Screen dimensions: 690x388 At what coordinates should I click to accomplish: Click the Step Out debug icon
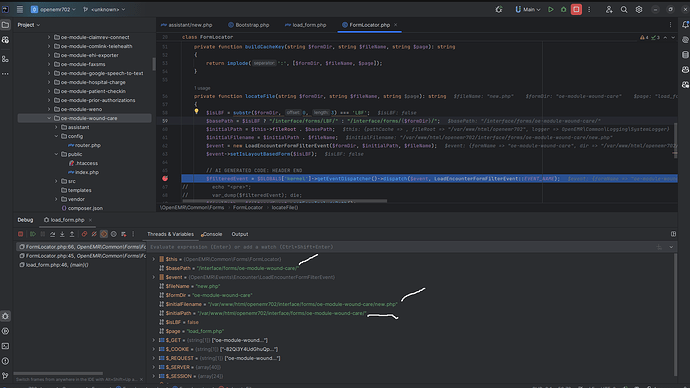(x=72, y=234)
